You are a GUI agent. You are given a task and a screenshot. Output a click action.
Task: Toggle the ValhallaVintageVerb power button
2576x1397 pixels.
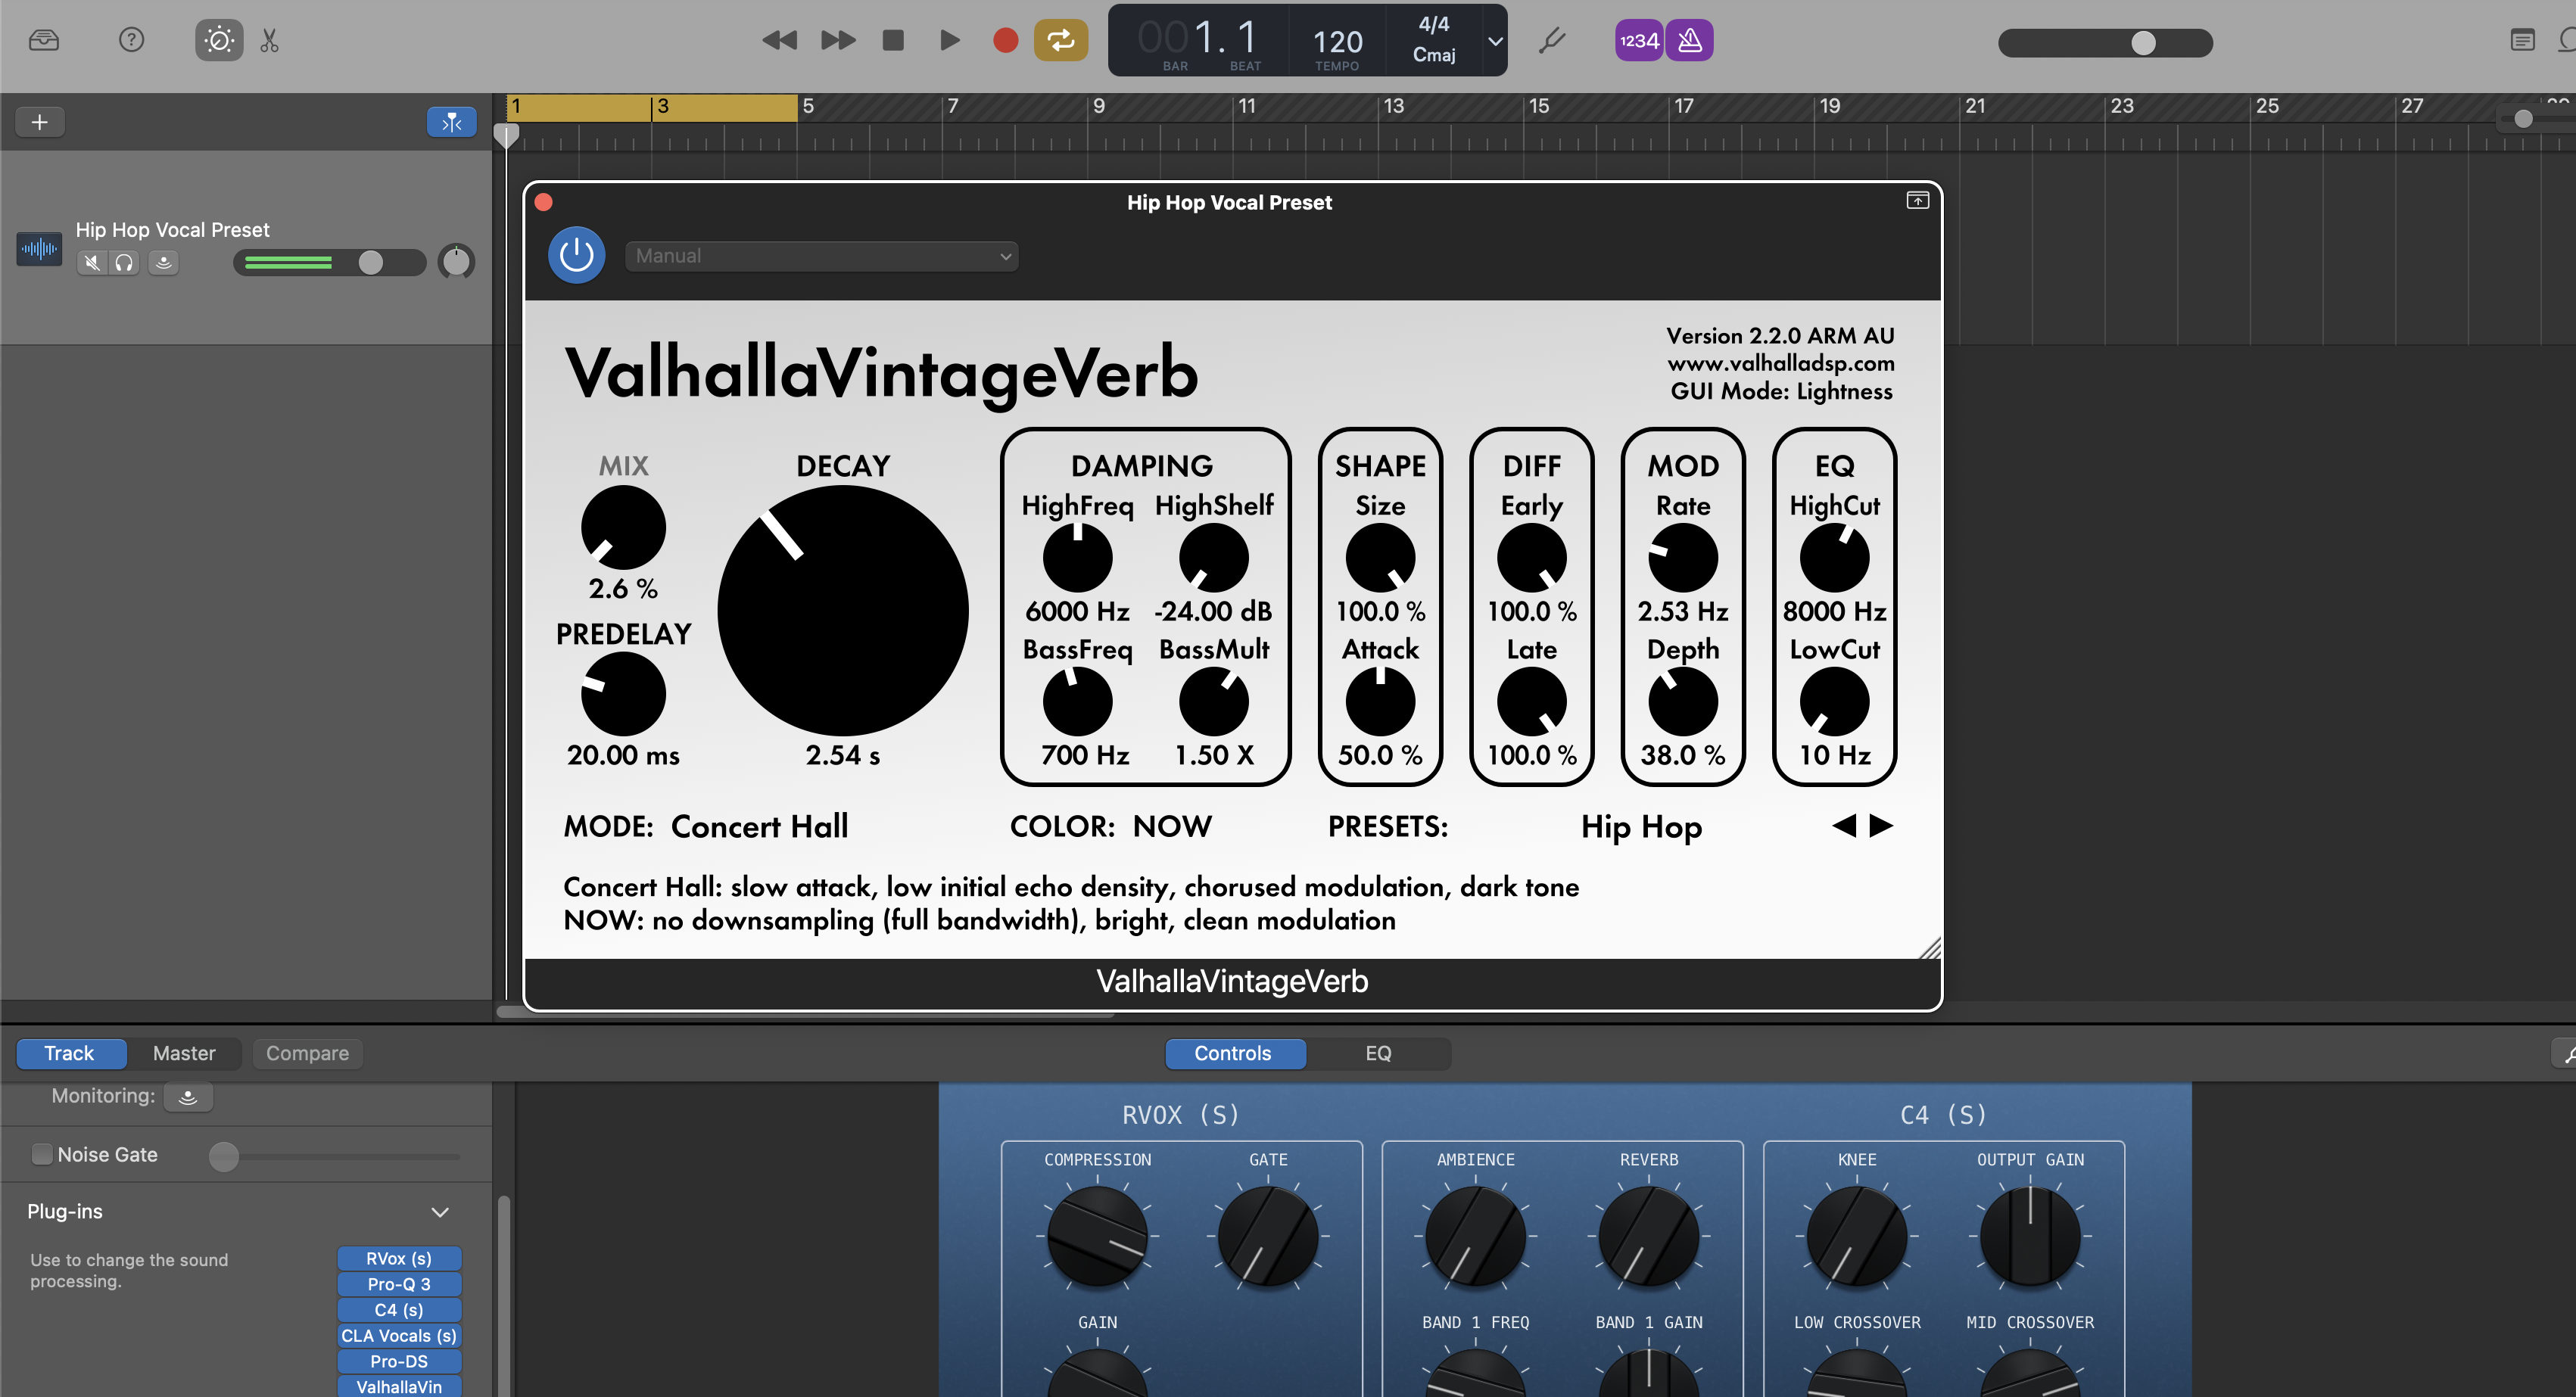coord(576,254)
